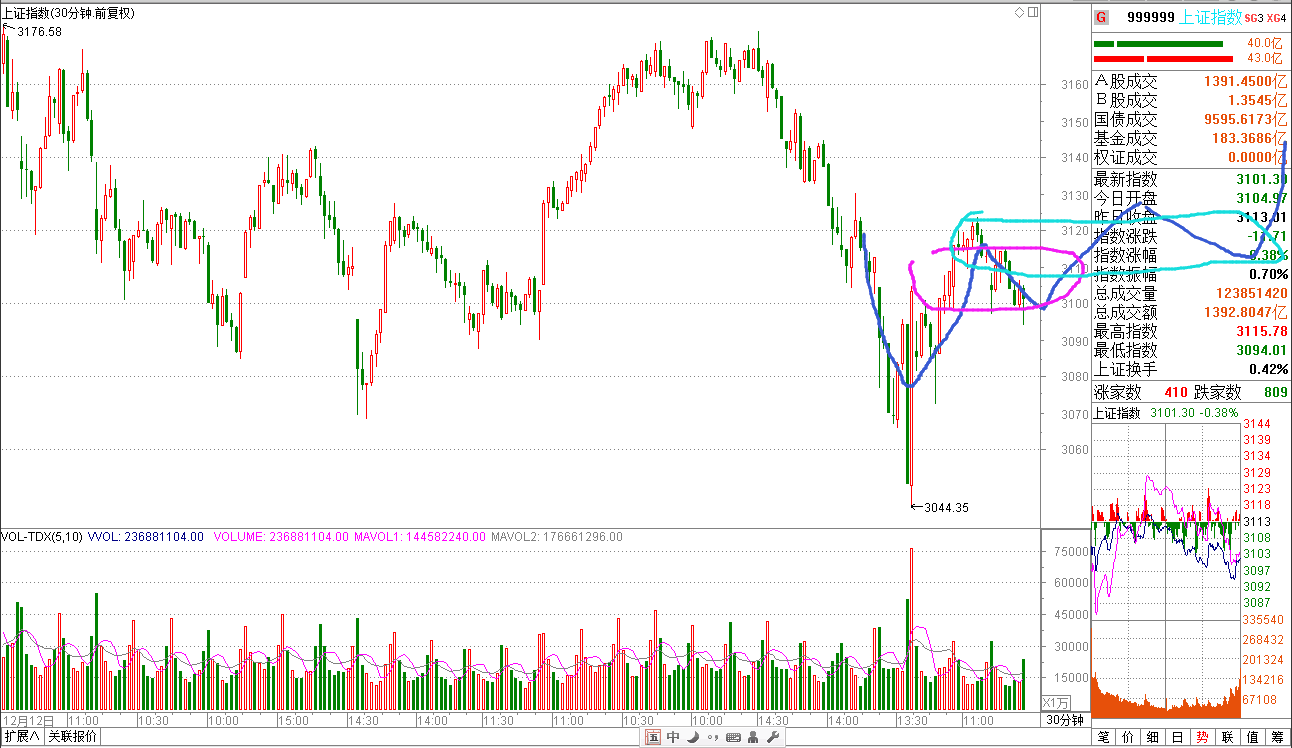Viewport: 1292px width, 748px height.
Task: Switch to the 笔 tab
Action: [x=1104, y=737]
